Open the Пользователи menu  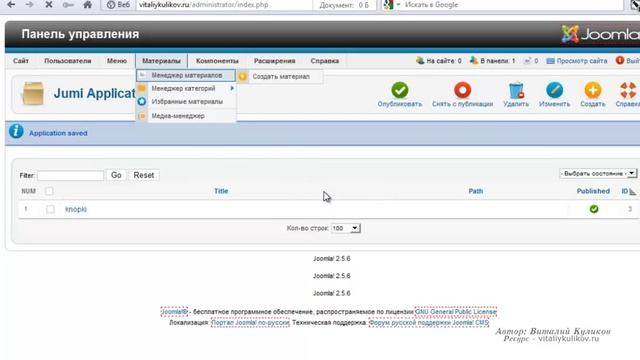coord(68,61)
